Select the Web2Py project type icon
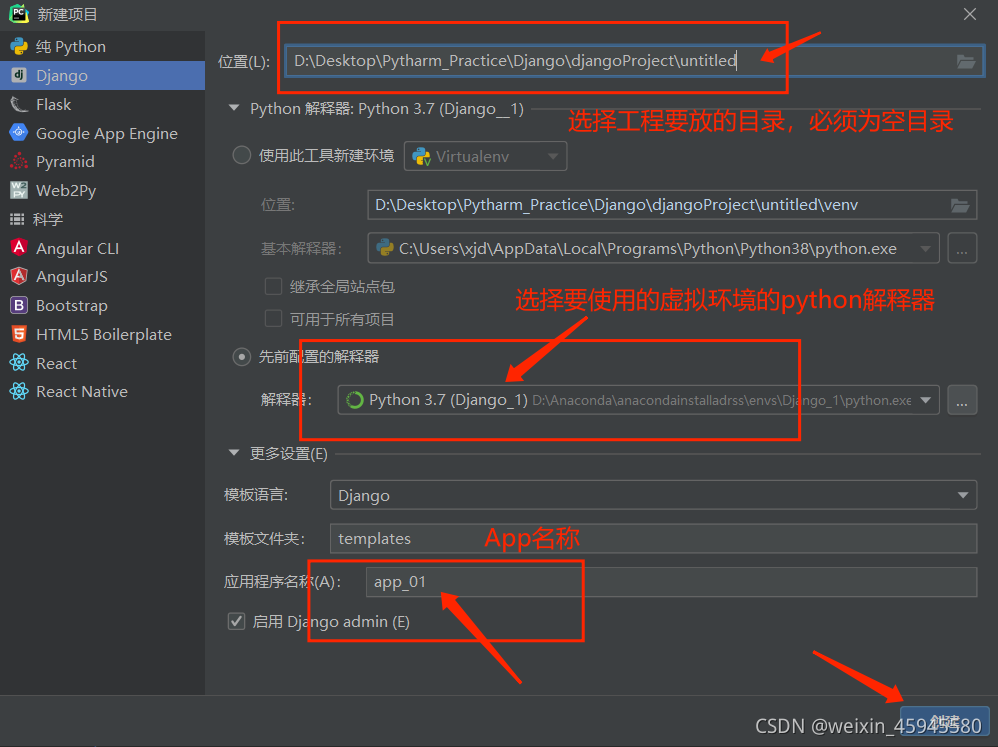The width and height of the screenshot is (998, 747). point(20,190)
